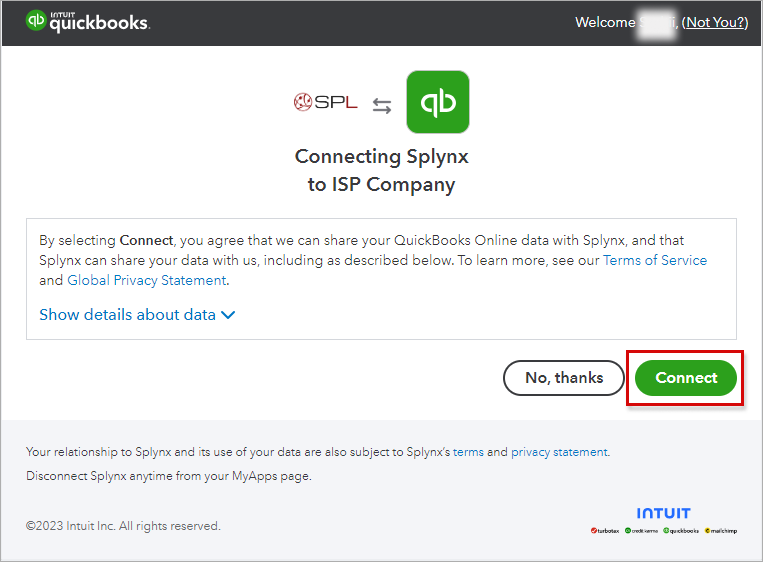Click the Not You? link
Viewport: 763px width, 562px height.
715,22
